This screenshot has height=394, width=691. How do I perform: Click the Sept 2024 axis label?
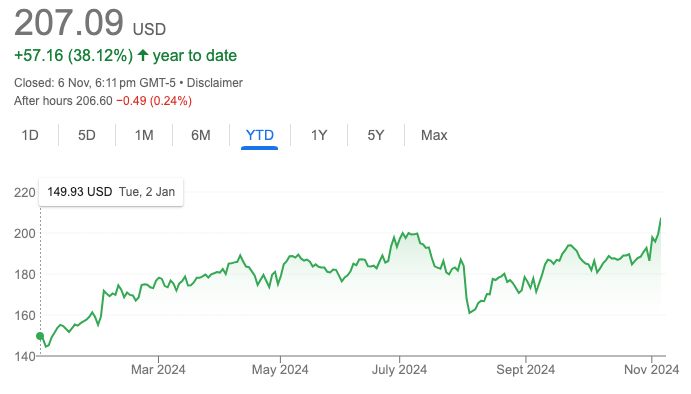[525, 369]
